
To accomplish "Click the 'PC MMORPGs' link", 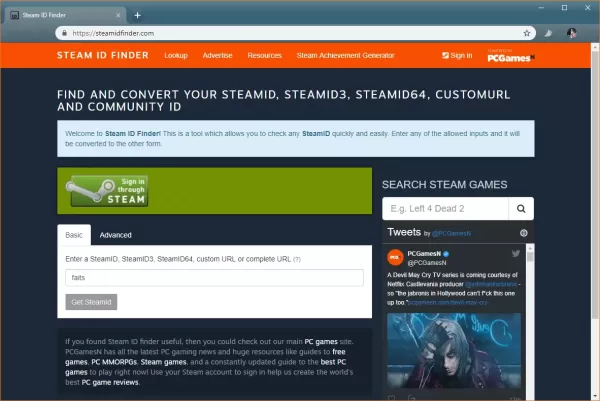I will [x=114, y=362].
